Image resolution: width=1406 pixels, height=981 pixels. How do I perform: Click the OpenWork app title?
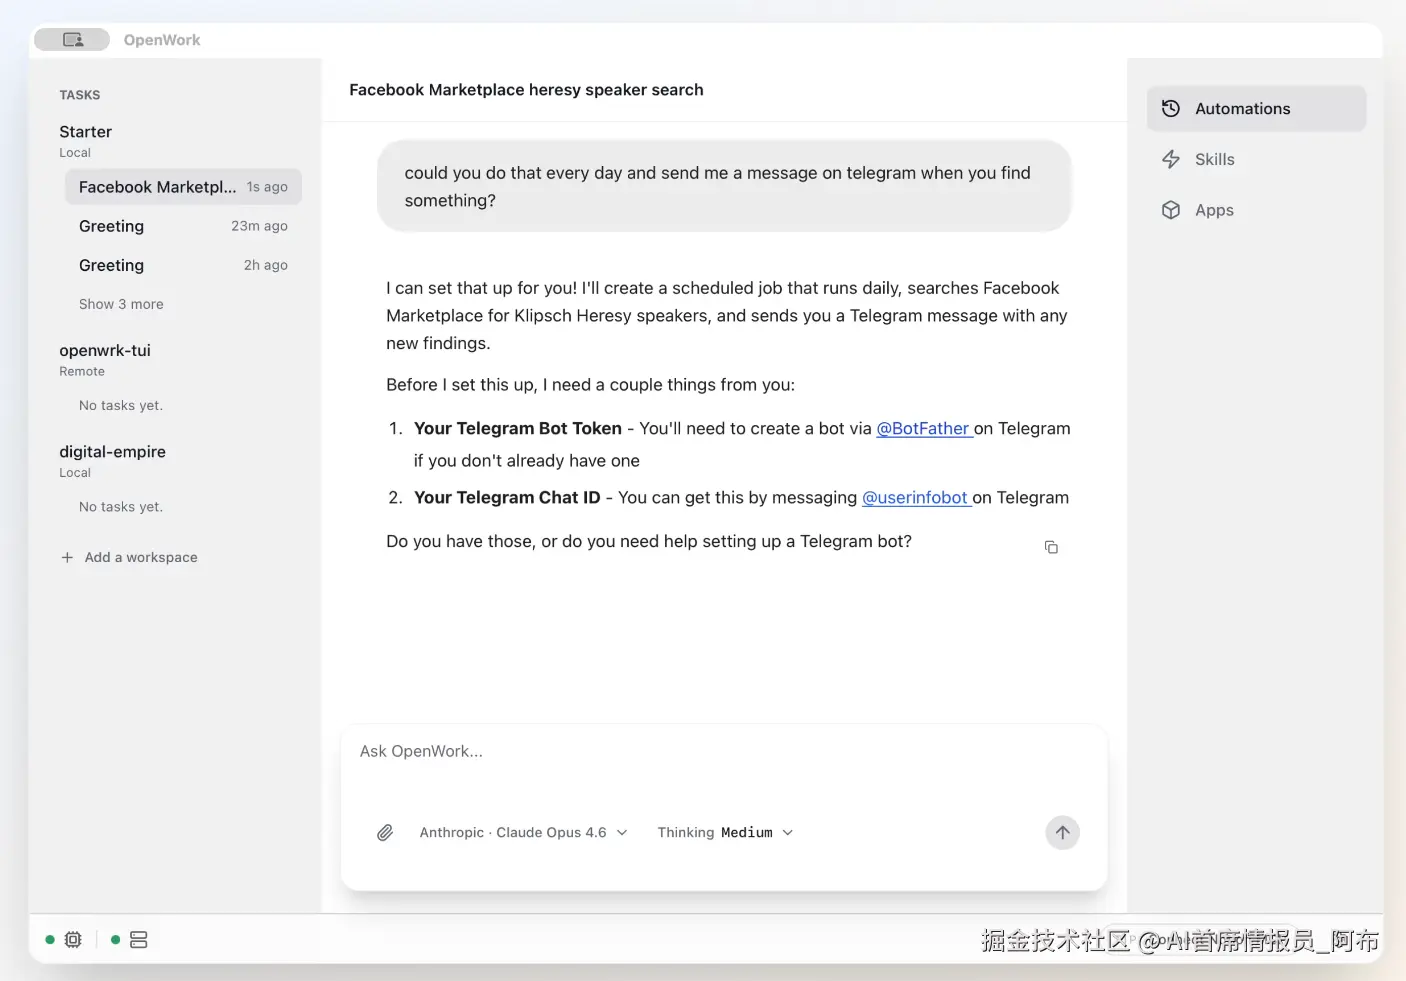point(162,40)
